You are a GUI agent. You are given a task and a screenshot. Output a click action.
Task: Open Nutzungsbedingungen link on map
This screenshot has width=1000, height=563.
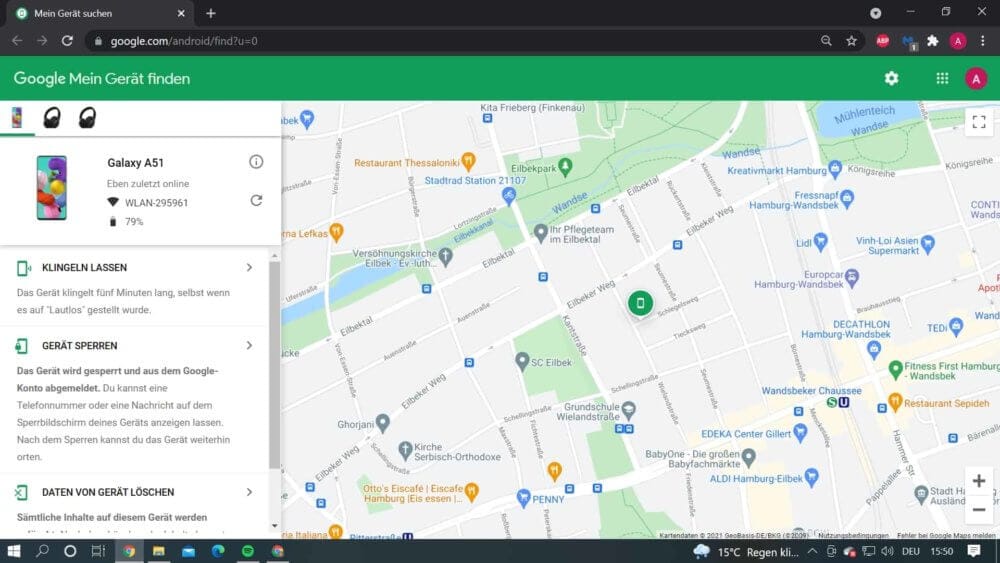[x=853, y=536]
